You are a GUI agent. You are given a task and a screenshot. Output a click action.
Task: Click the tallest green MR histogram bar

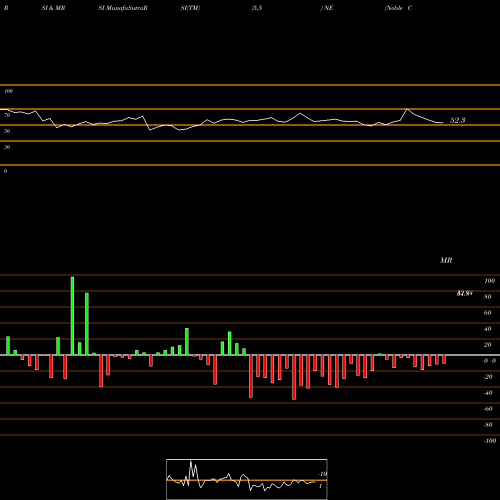click(72, 316)
